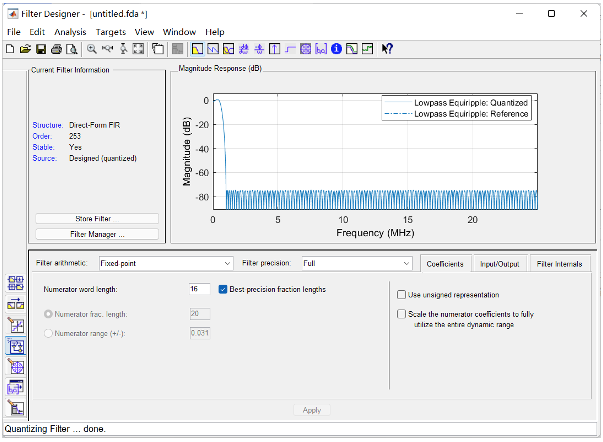This screenshot has height=442, width=603.
Task: Enable Use unsigned representation checkbox
Action: [x=401, y=295]
